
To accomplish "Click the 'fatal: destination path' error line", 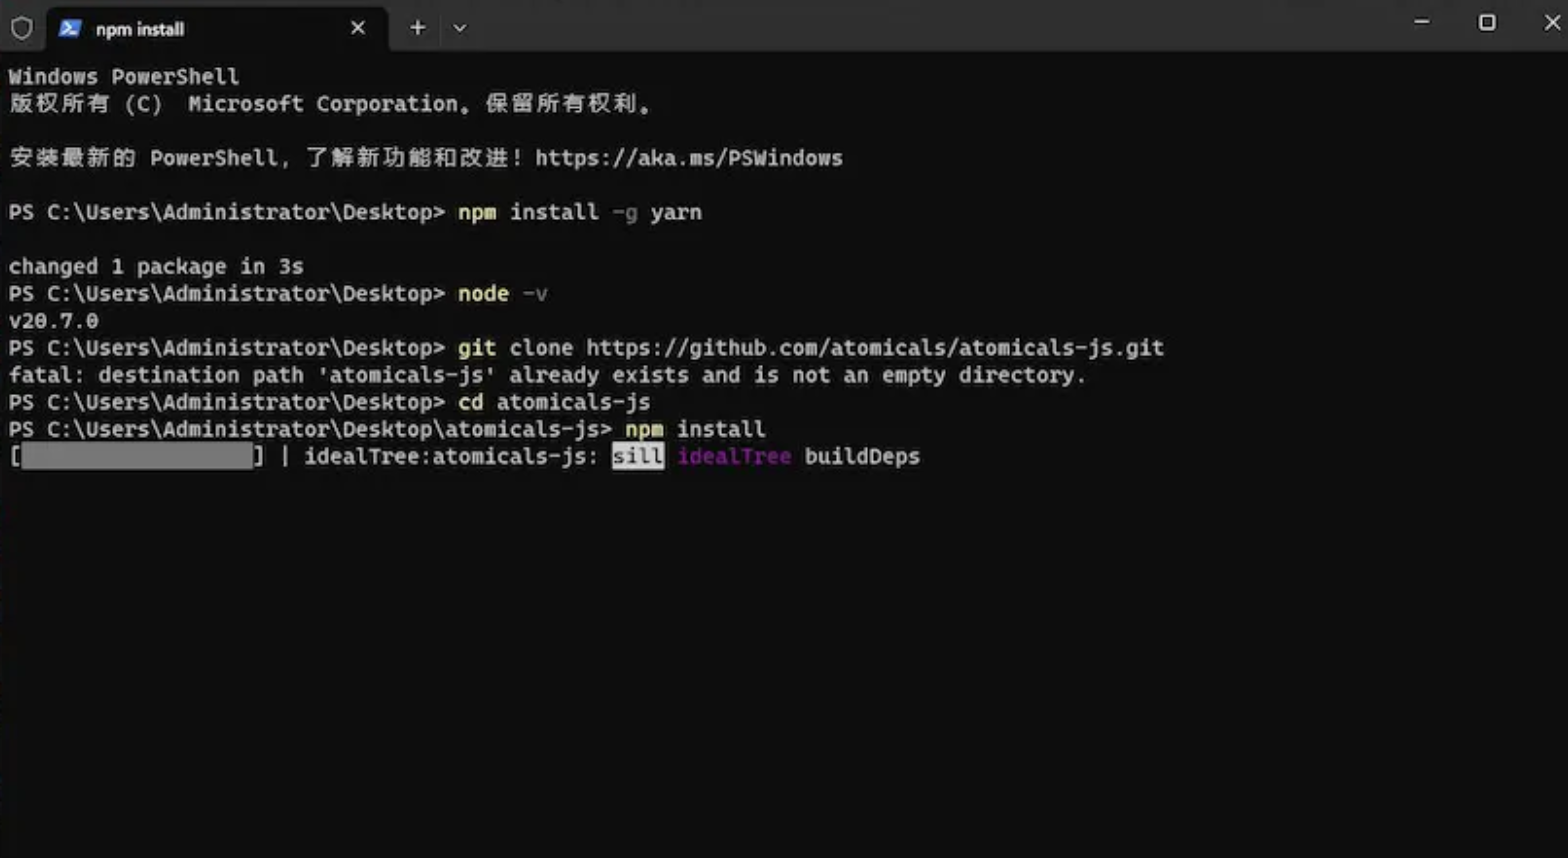I will (x=547, y=375).
